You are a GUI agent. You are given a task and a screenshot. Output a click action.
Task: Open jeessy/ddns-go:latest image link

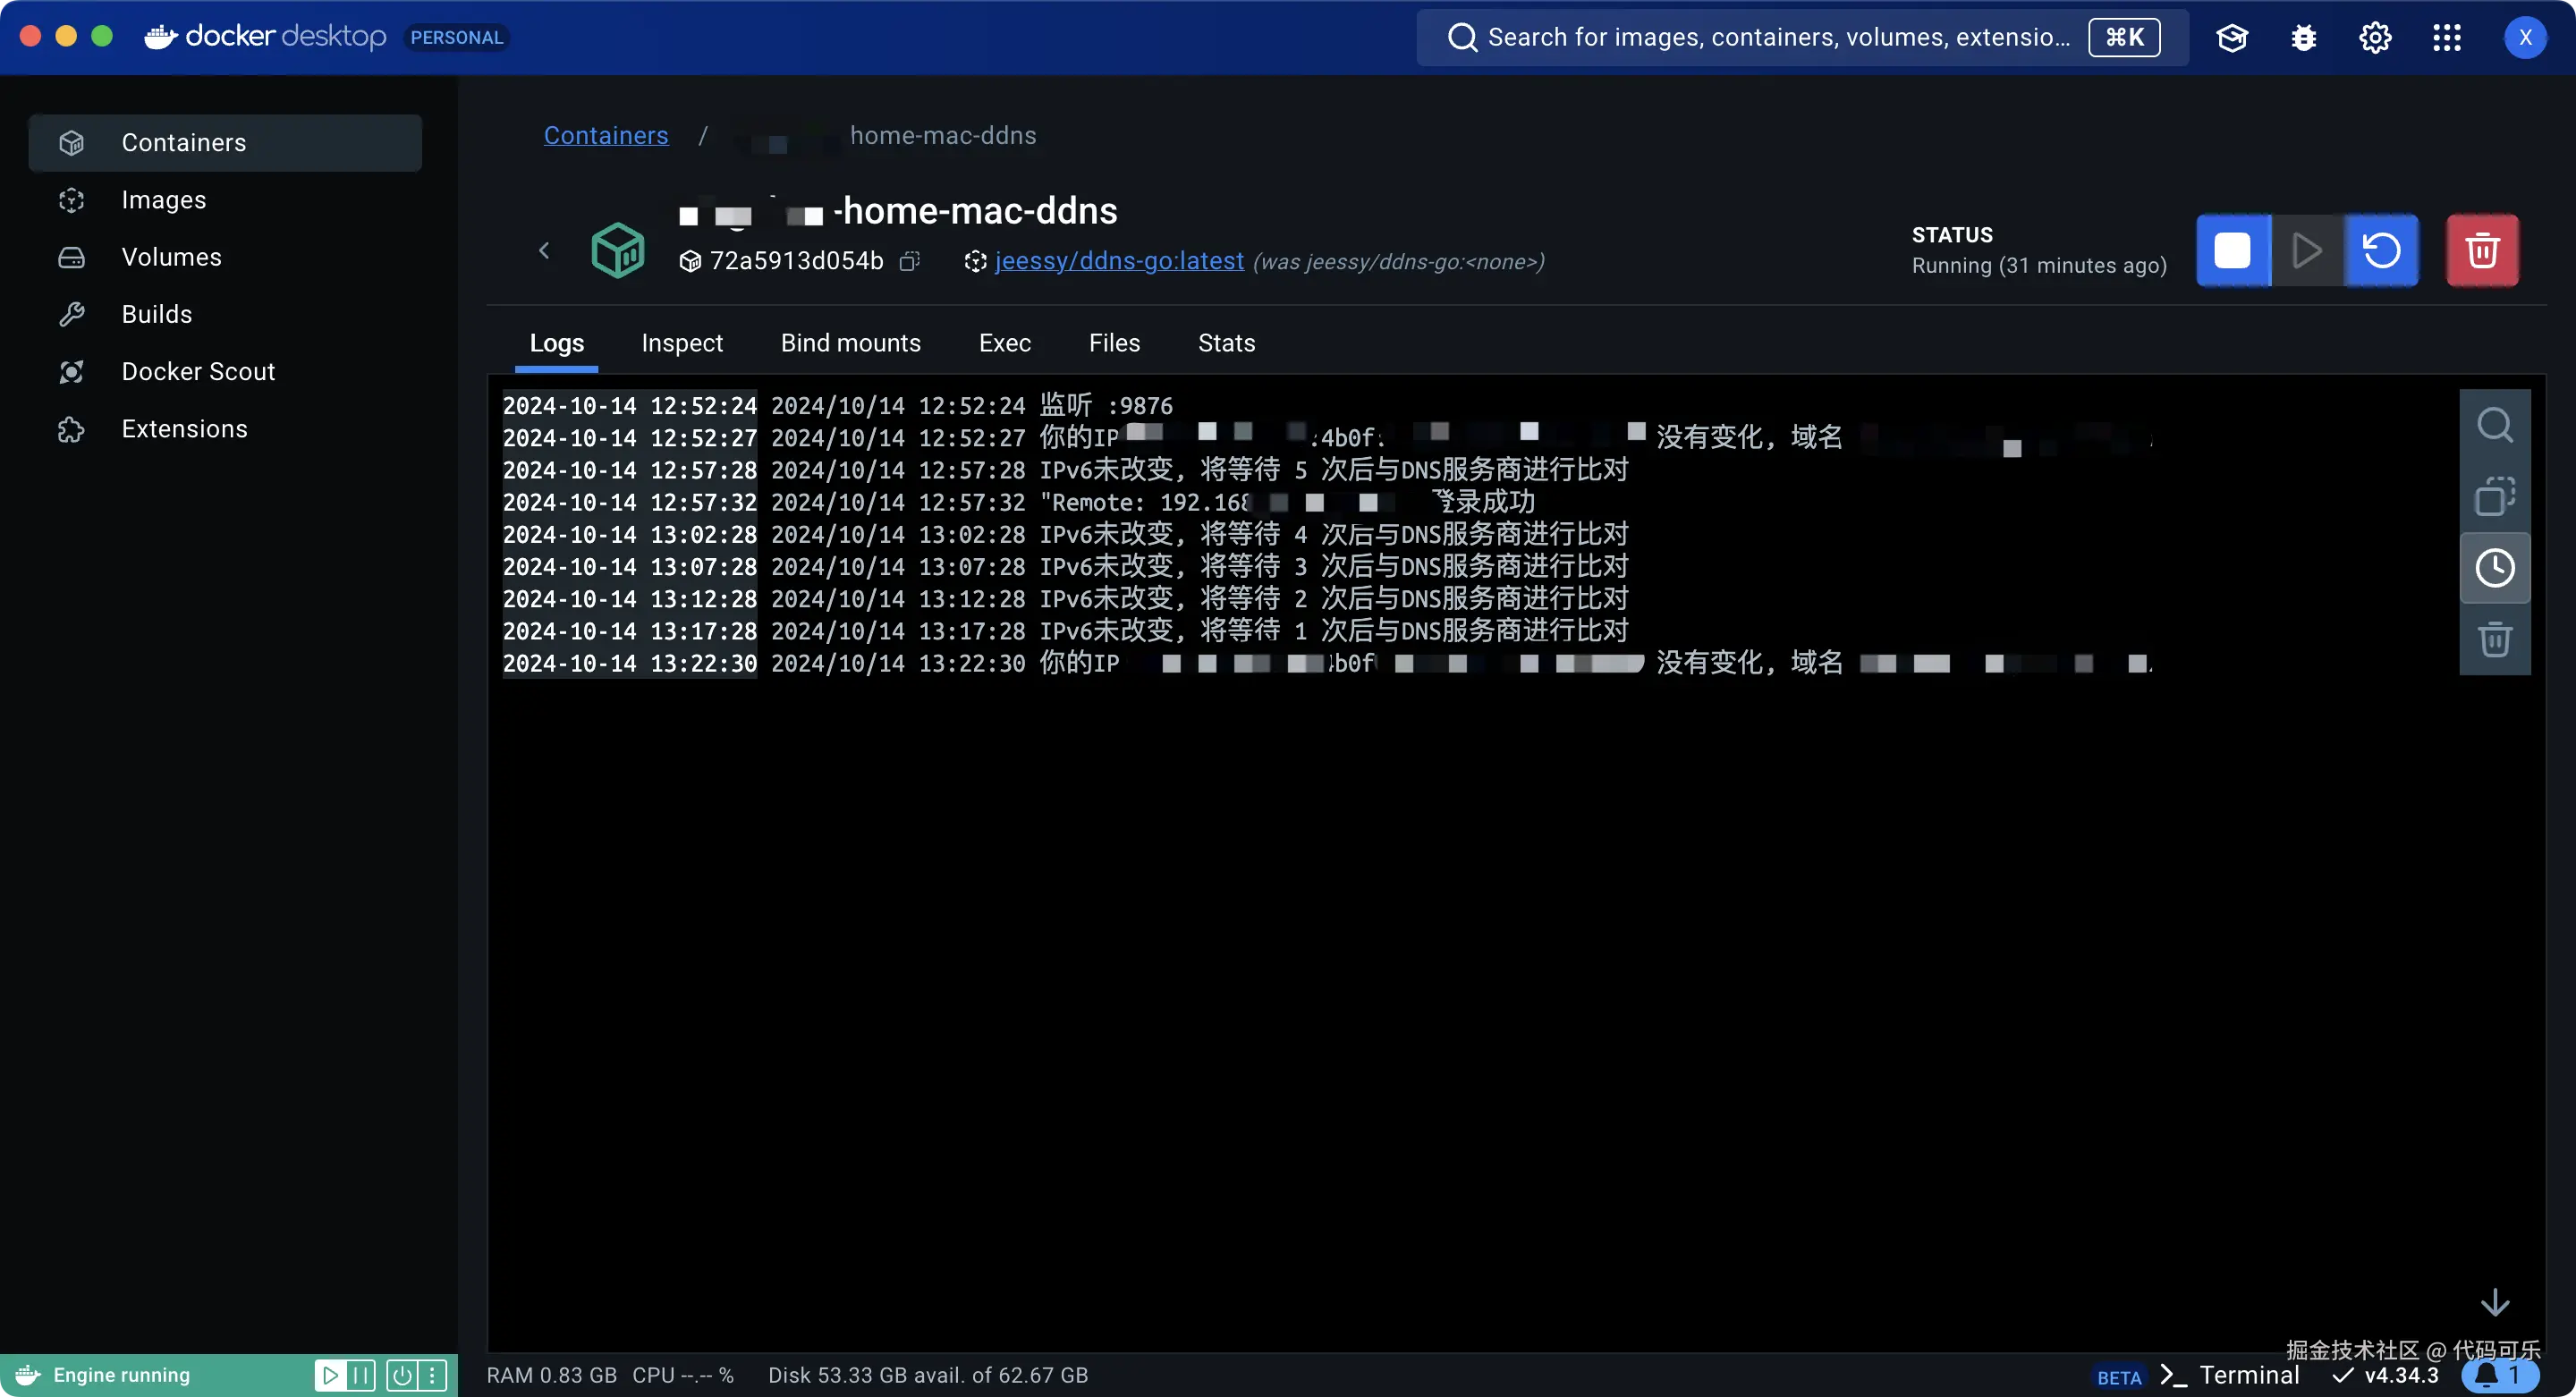1119,261
